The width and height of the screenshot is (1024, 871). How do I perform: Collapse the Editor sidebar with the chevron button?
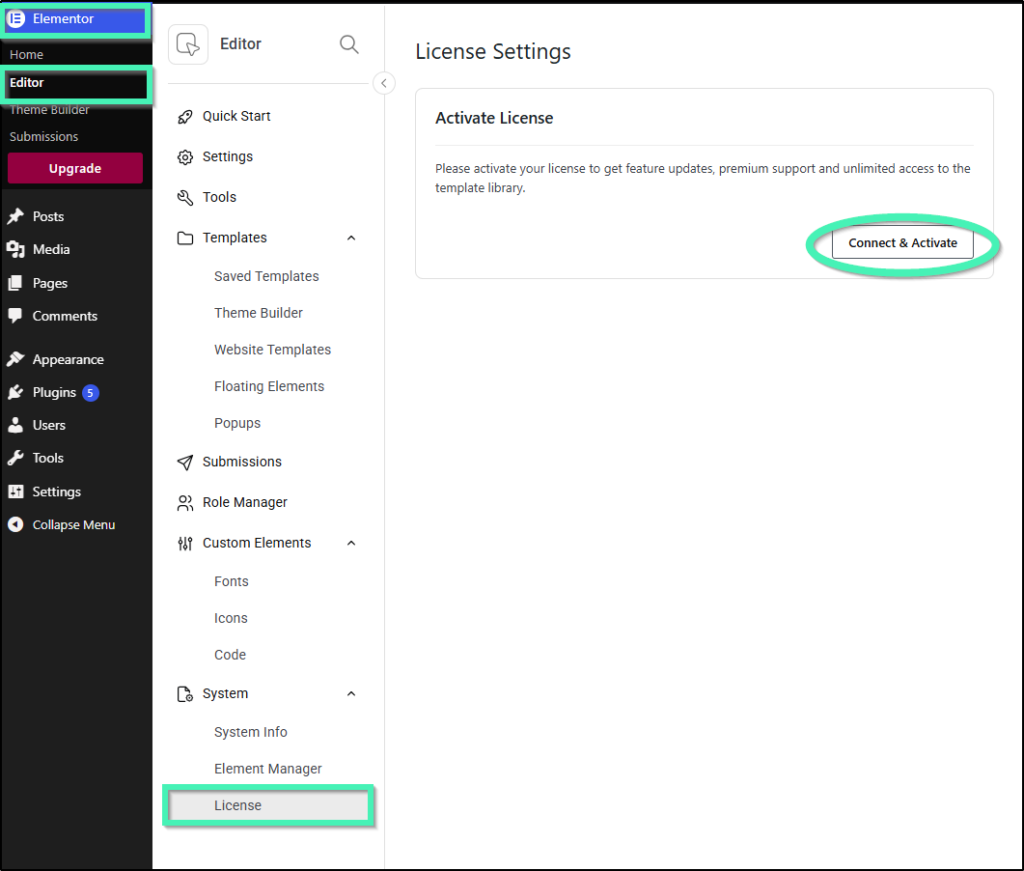pos(384,83)
